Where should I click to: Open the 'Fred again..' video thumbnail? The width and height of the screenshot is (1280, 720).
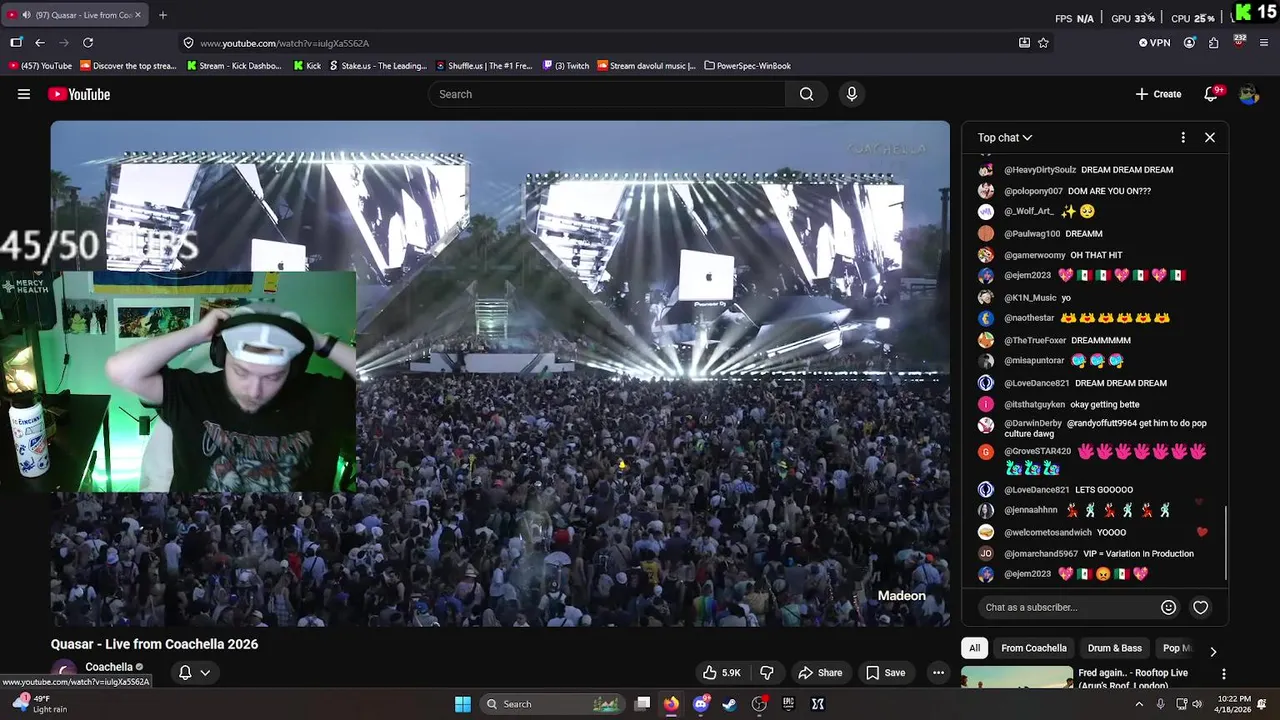click(1017, 678)
